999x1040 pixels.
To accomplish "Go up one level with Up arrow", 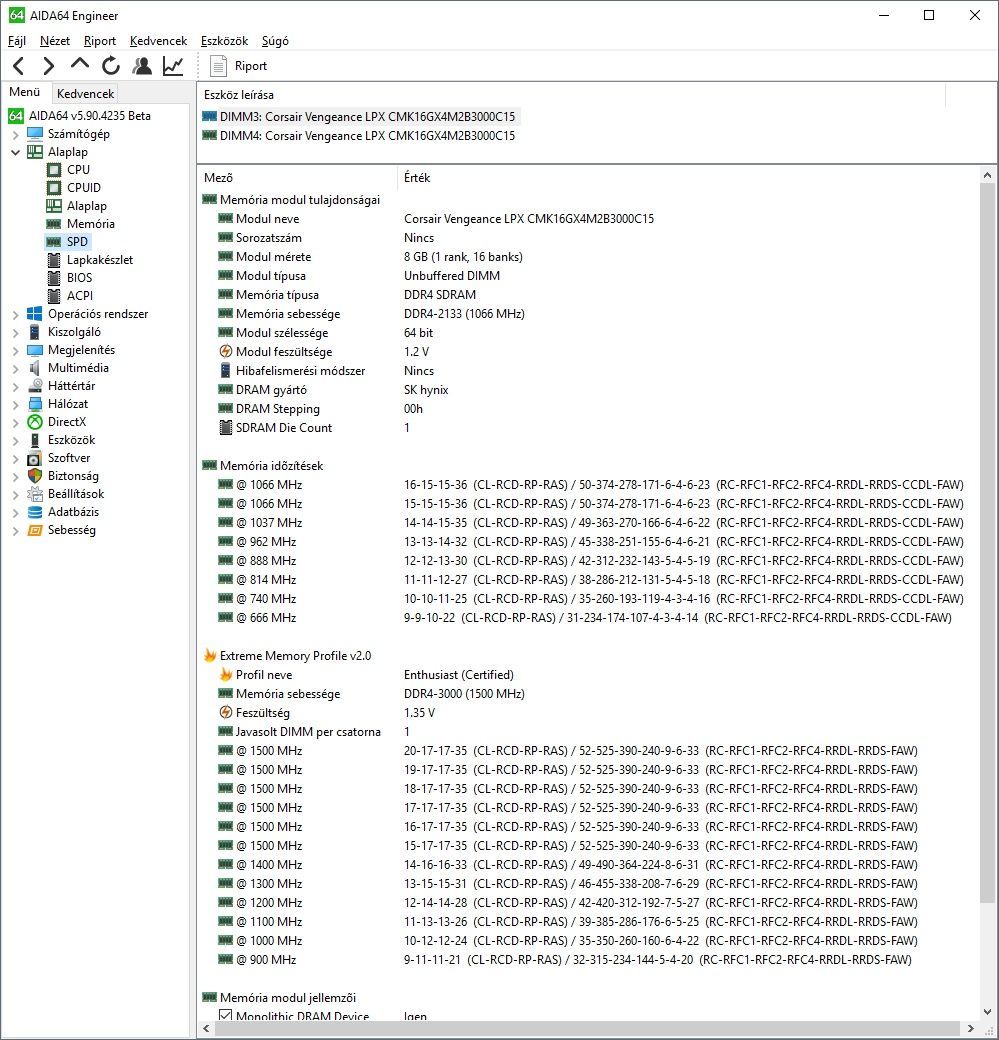I will point(80,64).
